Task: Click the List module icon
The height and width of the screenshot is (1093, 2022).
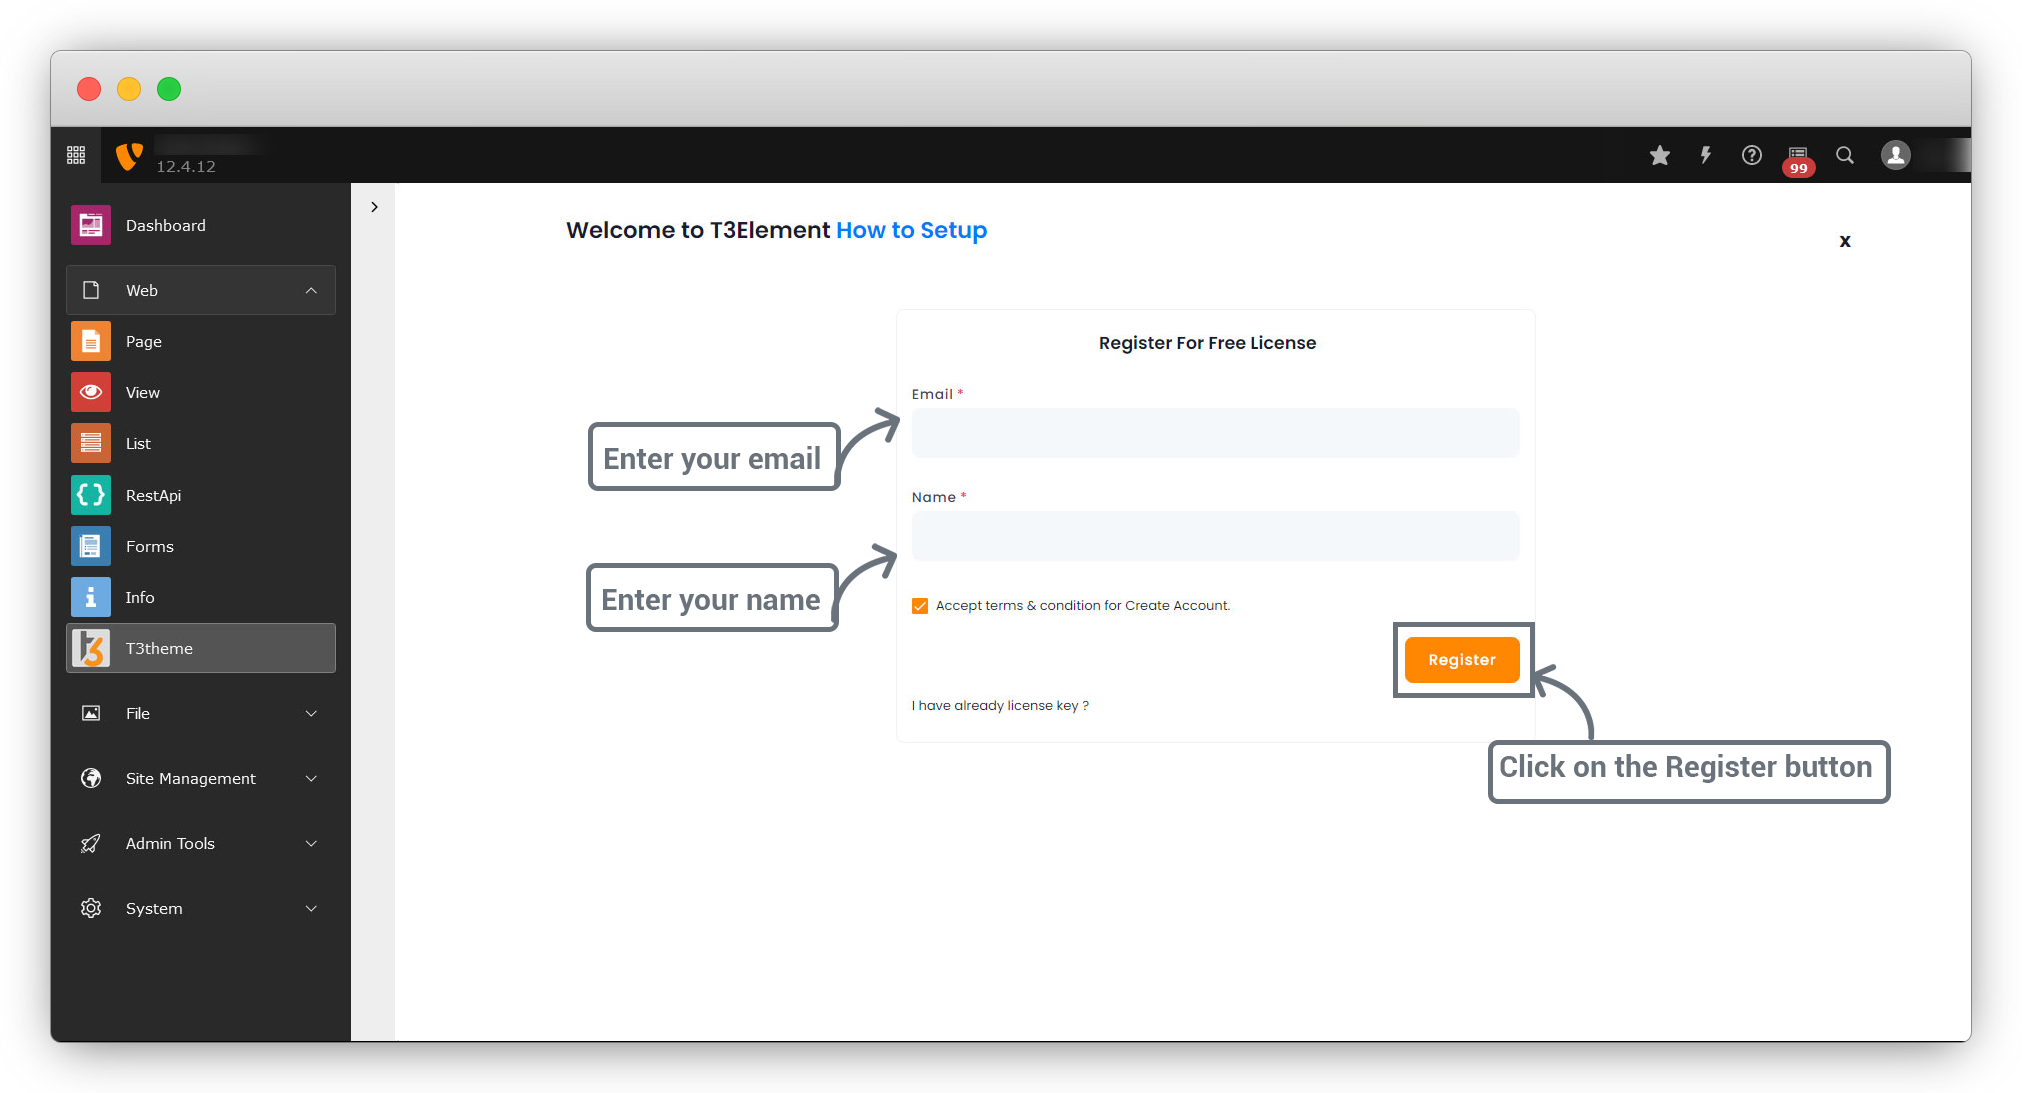Action: pyautogui.click(x=91, y=443)
